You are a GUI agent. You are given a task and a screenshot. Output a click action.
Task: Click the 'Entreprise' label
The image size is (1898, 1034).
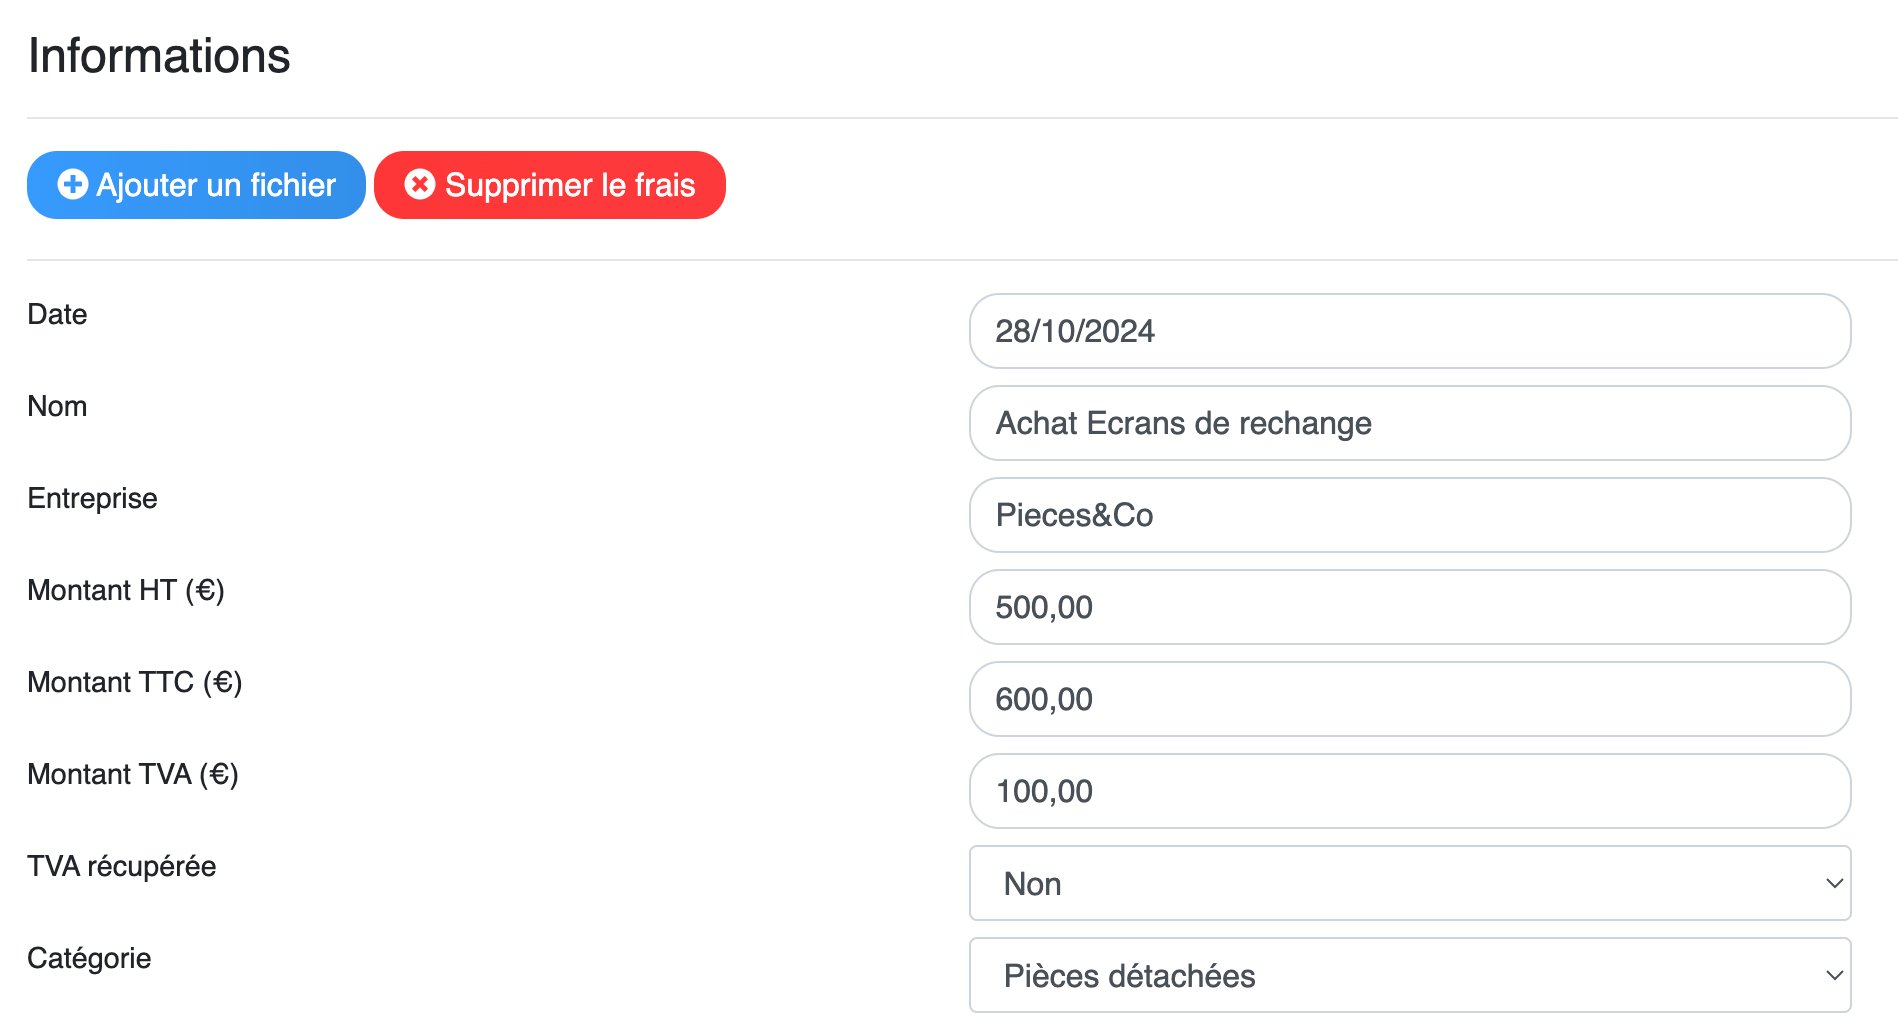(92, 498)
